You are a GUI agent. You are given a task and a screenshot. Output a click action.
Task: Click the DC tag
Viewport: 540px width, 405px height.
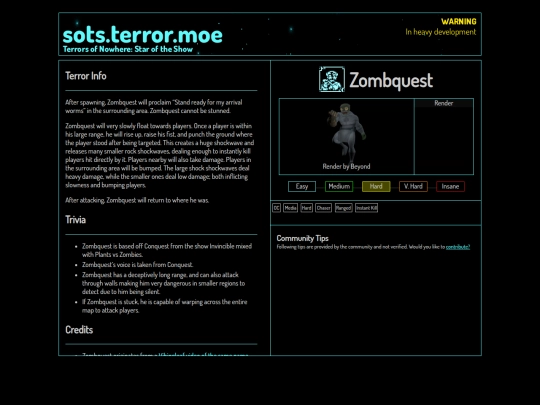(276, 208)
